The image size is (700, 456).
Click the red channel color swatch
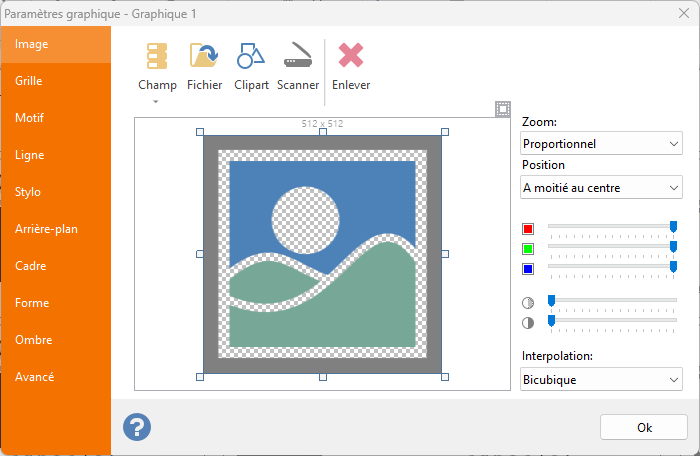pyautogui.click(x=528, y=229)
